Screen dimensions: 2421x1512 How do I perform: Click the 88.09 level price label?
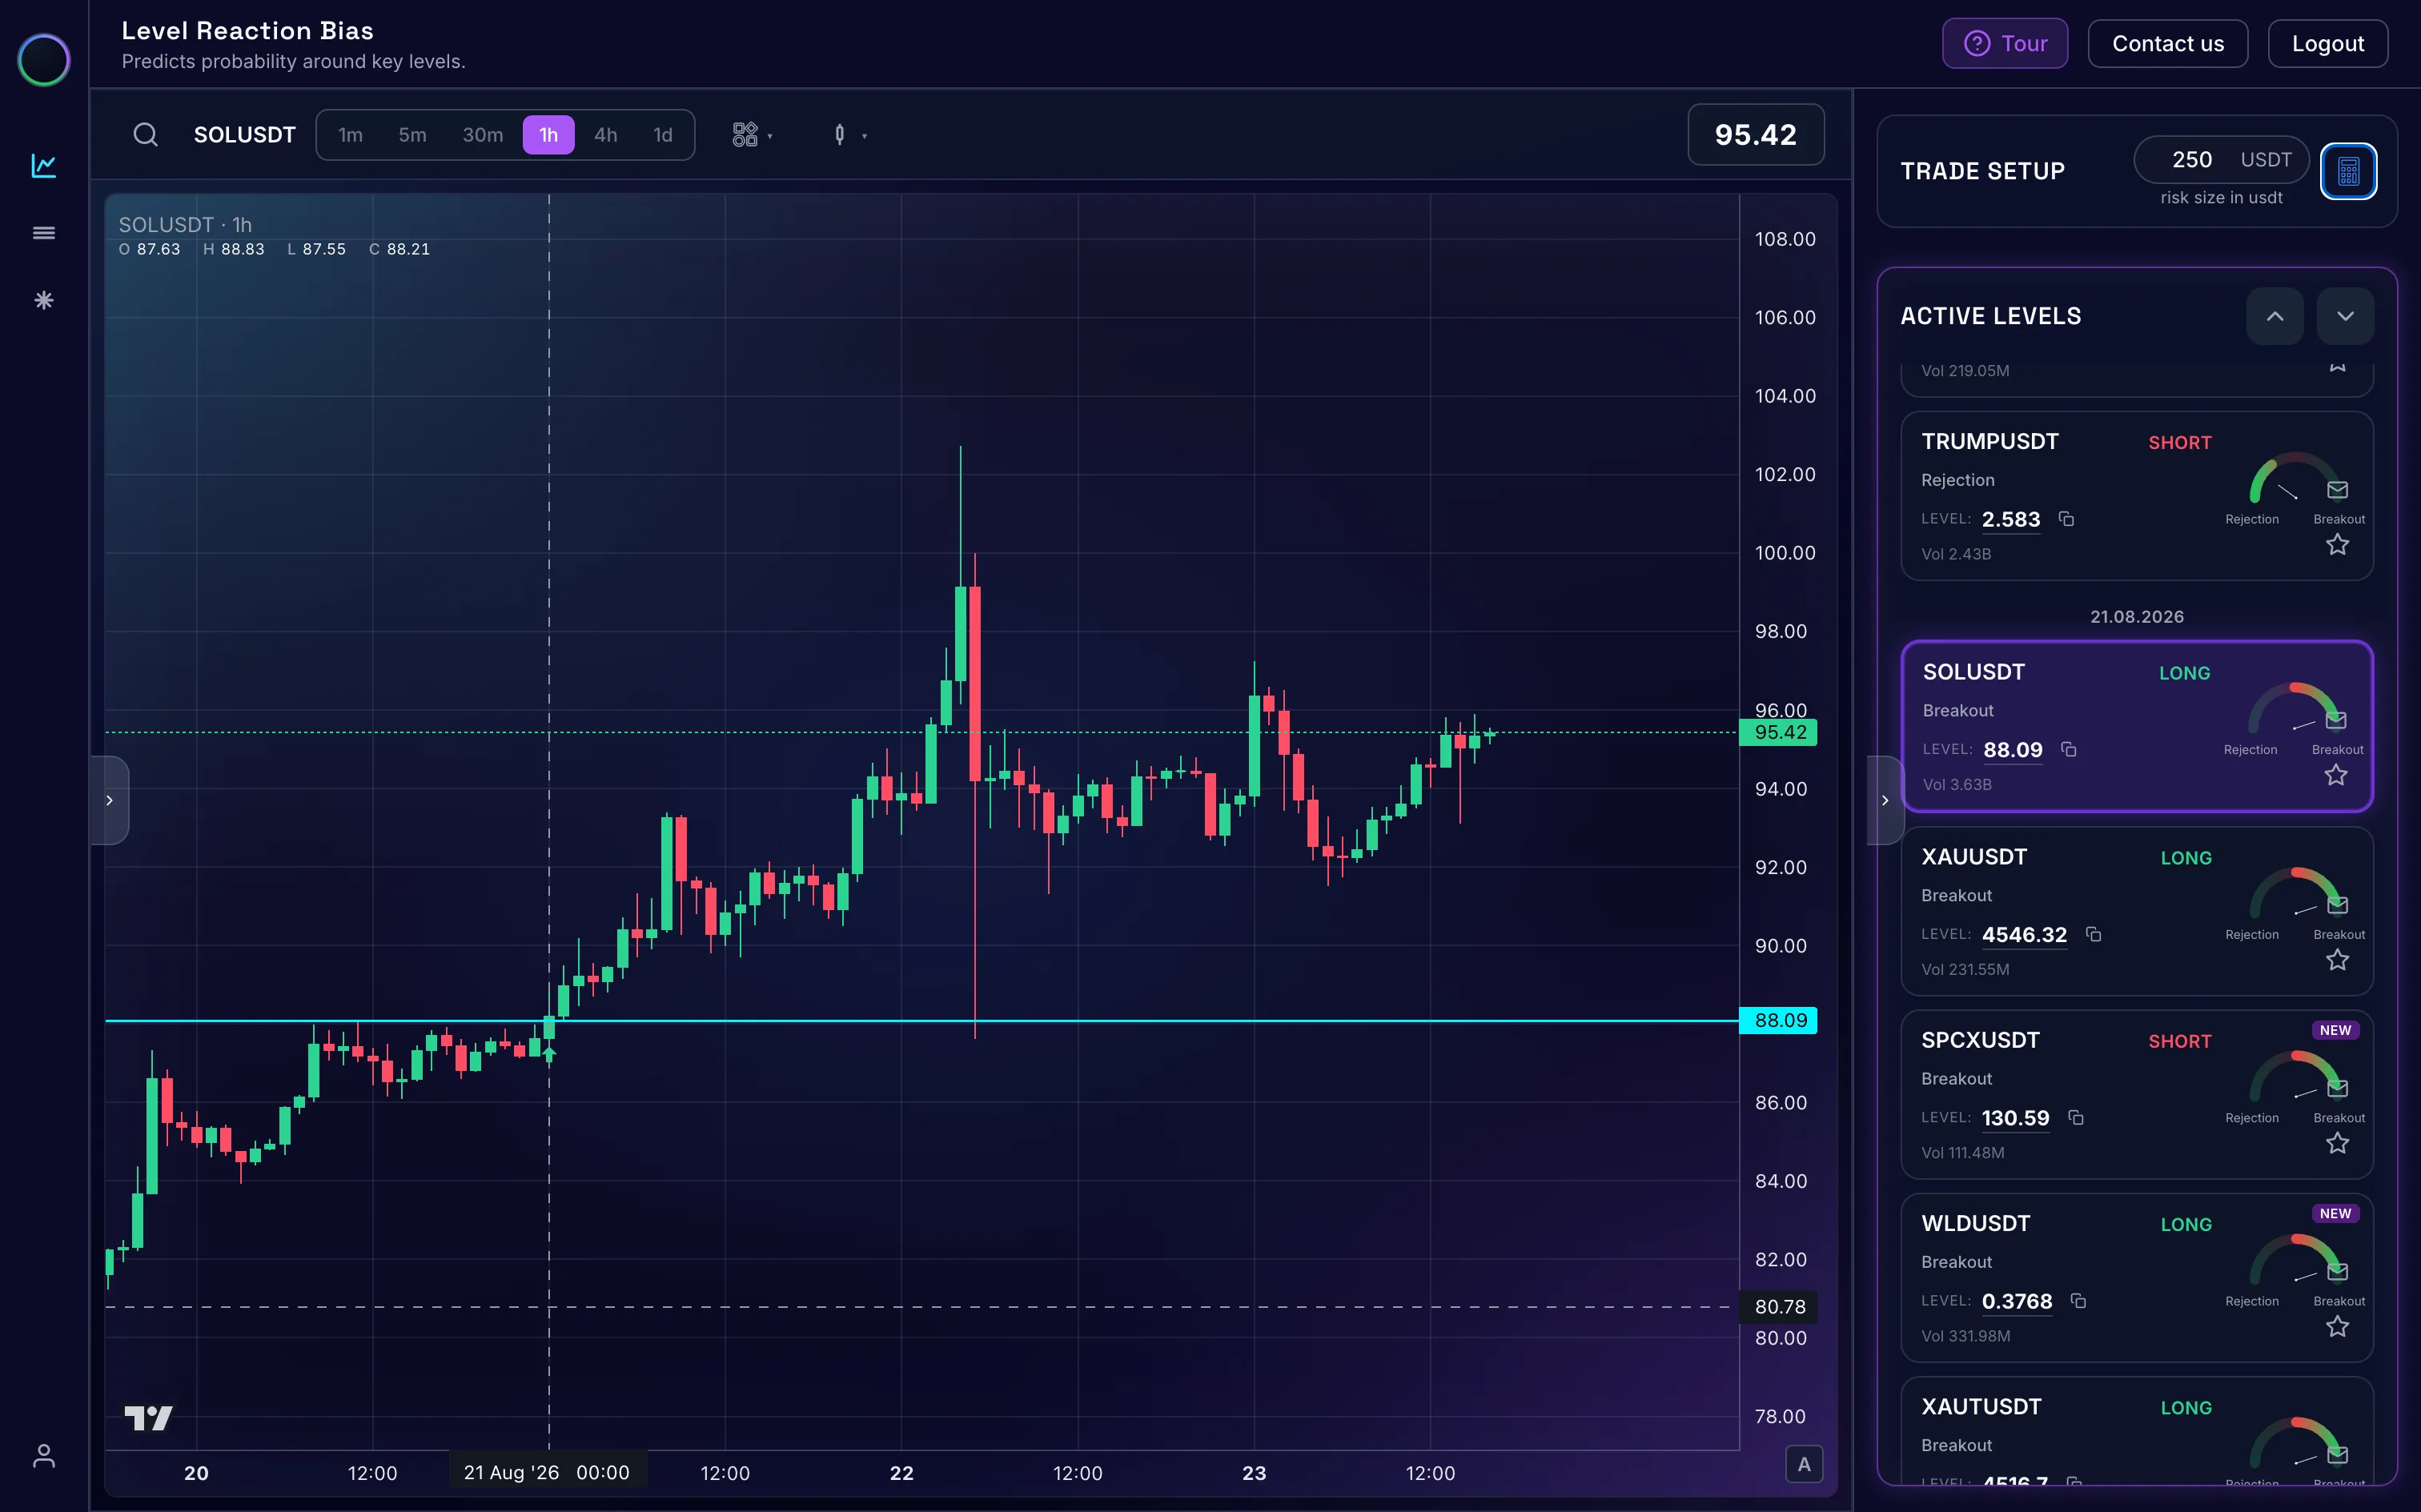click(1778, 1020)
